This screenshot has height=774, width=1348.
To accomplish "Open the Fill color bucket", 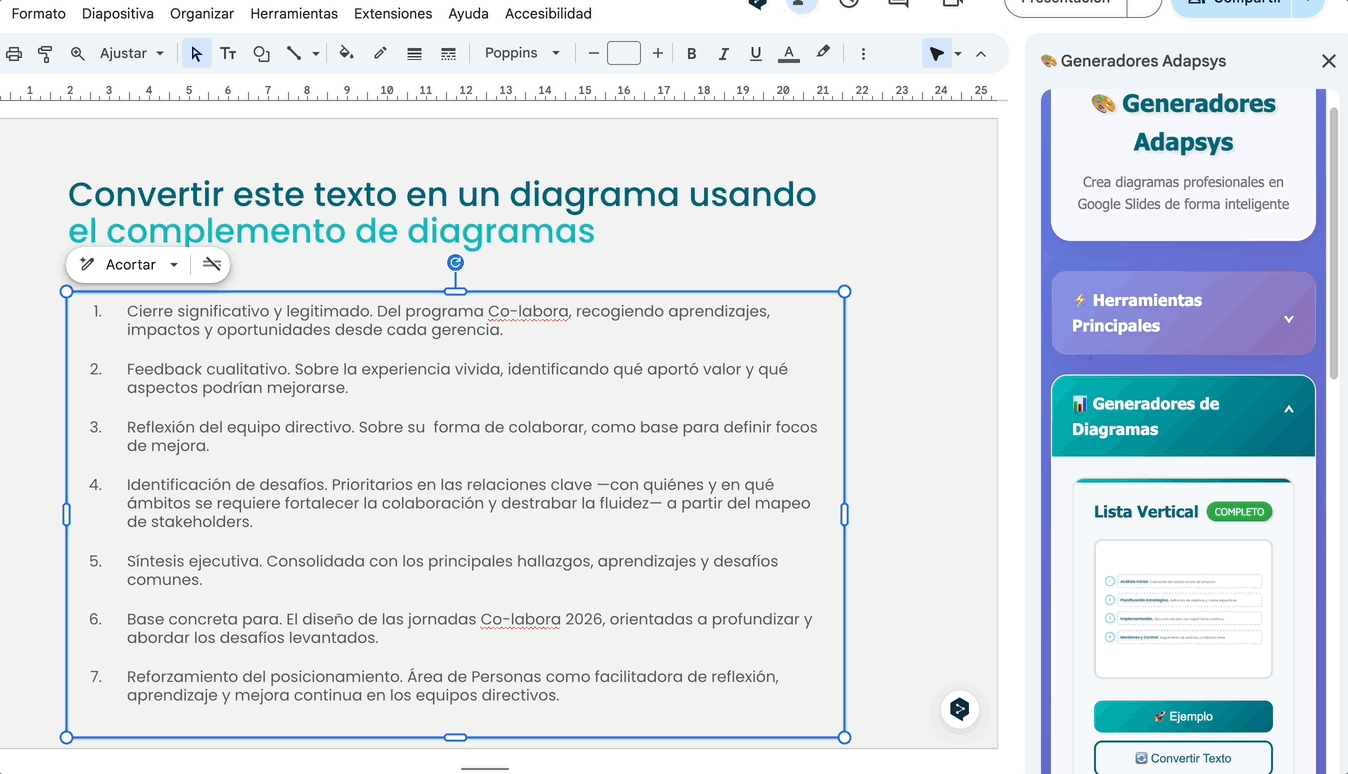I will pyautogui.click(x=346, y=54).
